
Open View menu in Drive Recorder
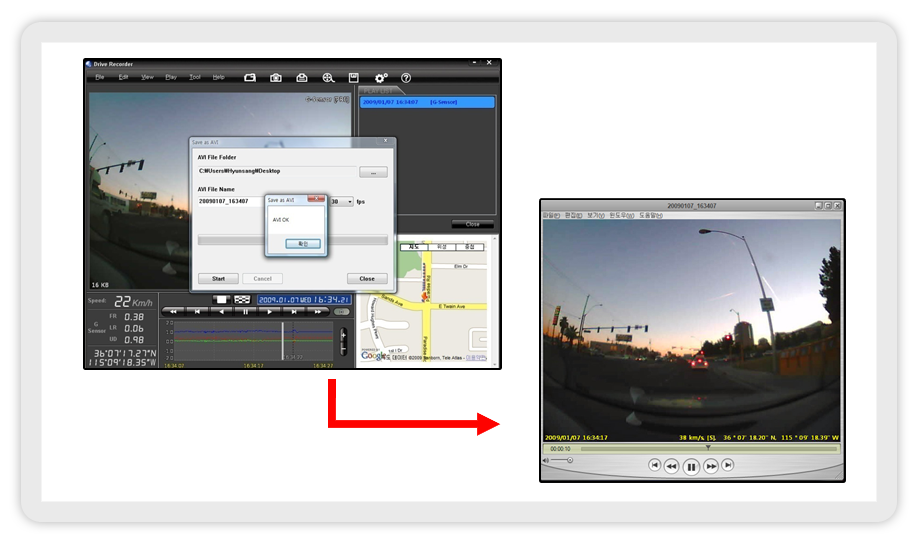click(x=147, y=77)
